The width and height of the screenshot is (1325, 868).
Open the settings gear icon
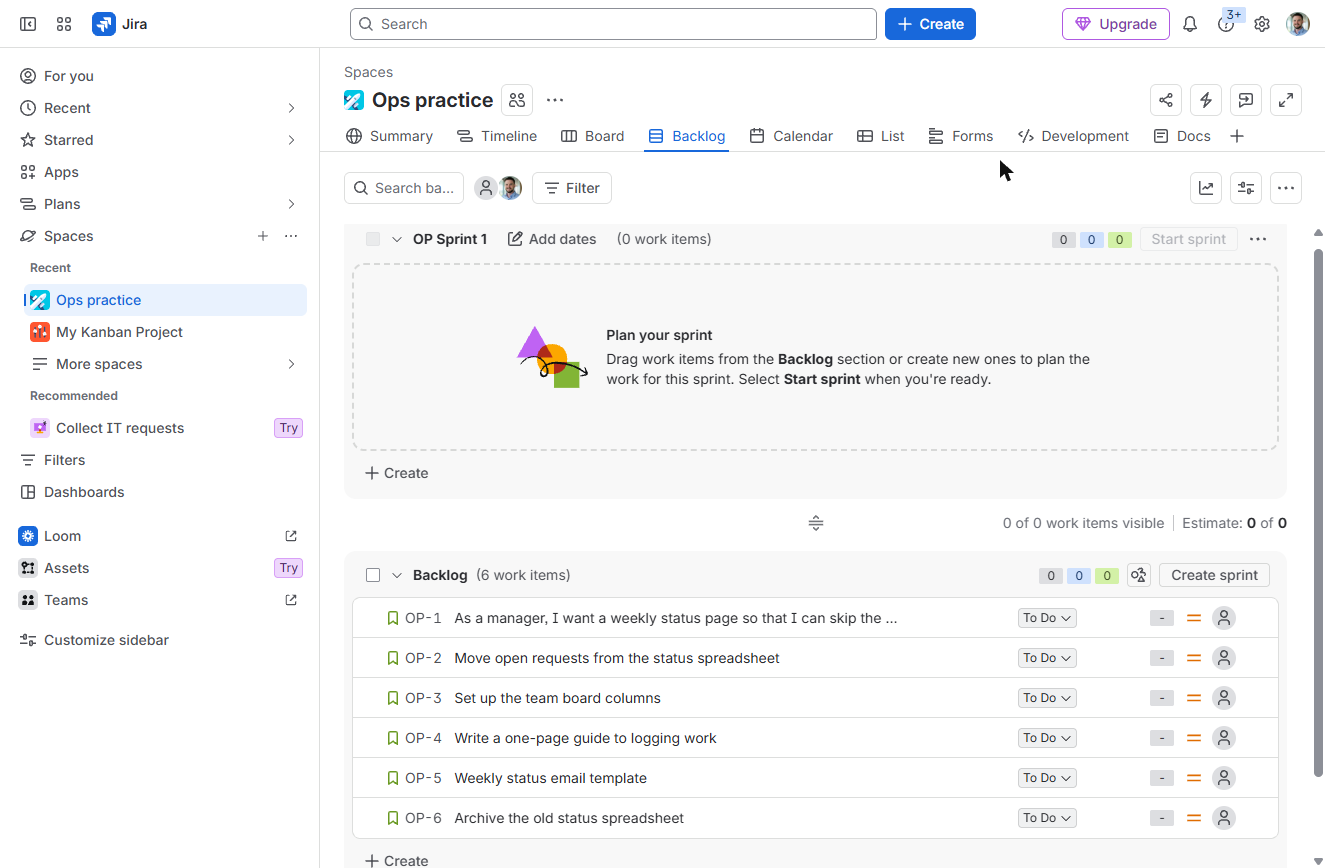coord(1262,24)
